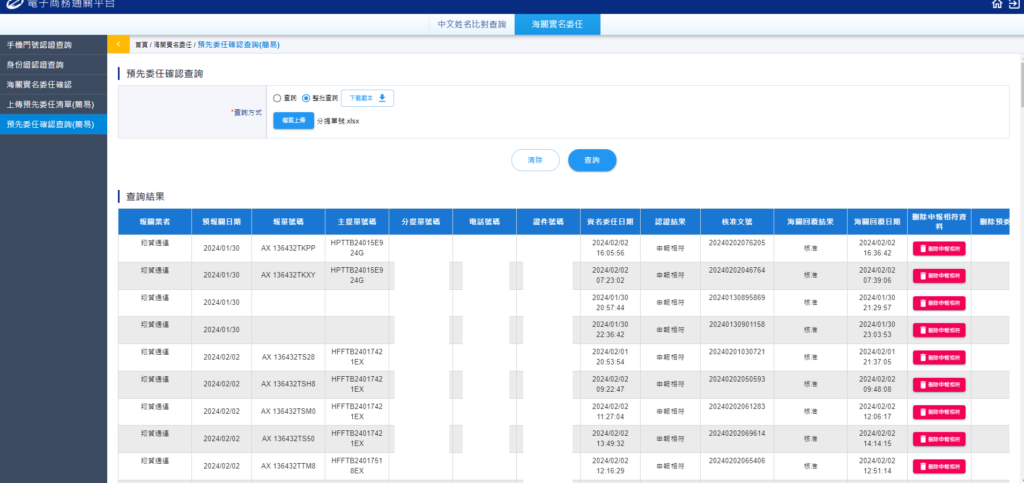This screenshot has height=483, width=1024.
Task: Delete record with approval number 20240130895869
Action: (938, 303)
